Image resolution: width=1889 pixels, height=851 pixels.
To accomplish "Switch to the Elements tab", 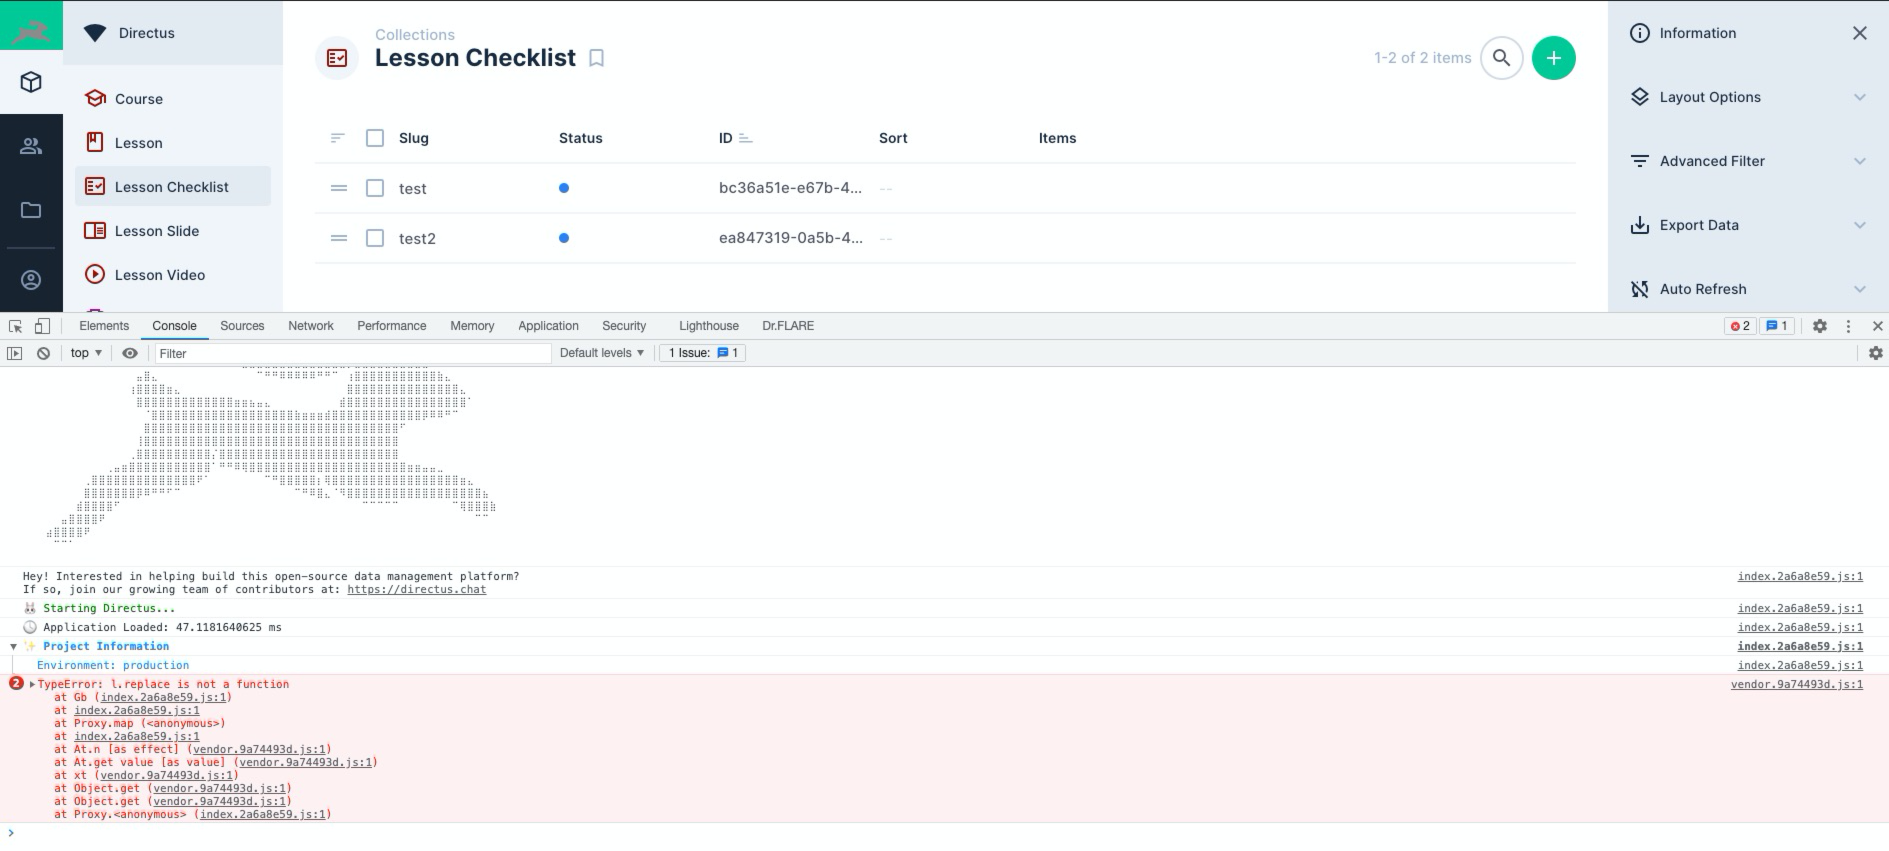I will [104, 326].
